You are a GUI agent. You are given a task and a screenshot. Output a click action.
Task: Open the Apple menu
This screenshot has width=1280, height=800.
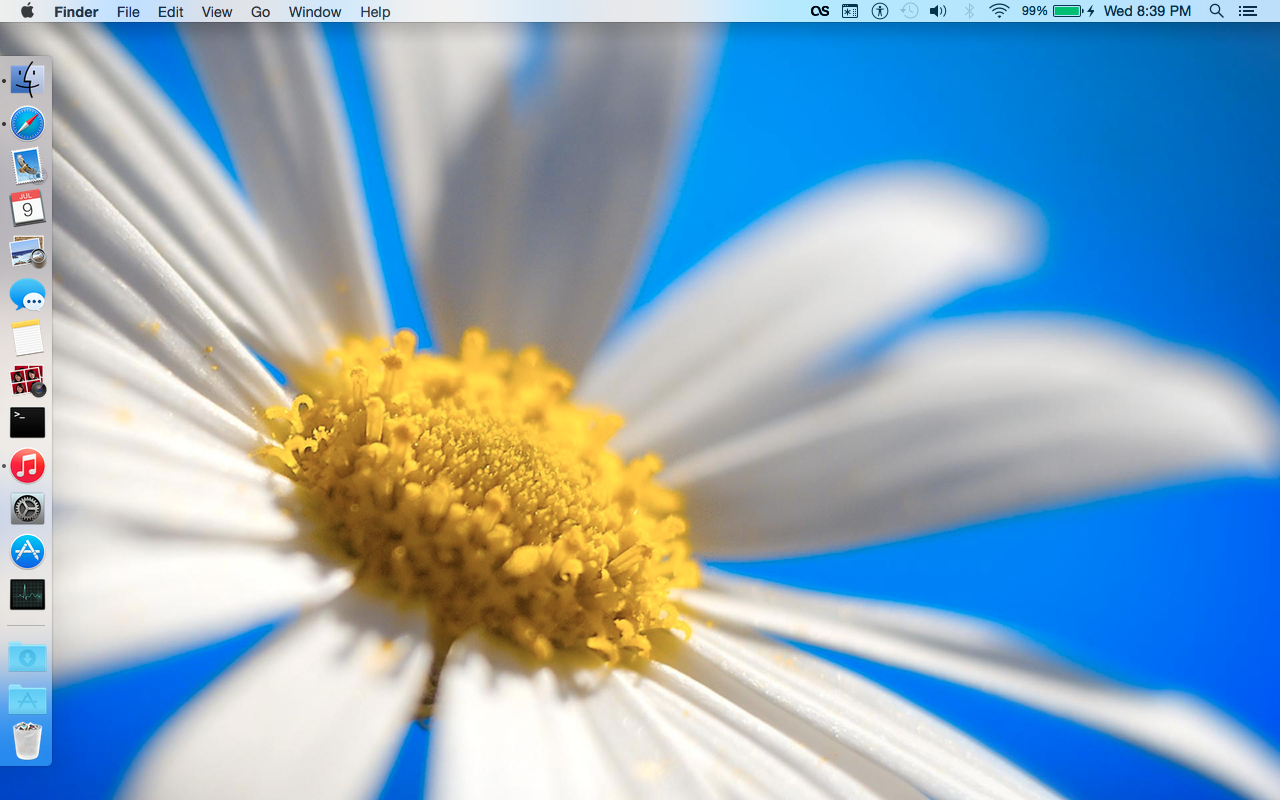coord(27,11)
